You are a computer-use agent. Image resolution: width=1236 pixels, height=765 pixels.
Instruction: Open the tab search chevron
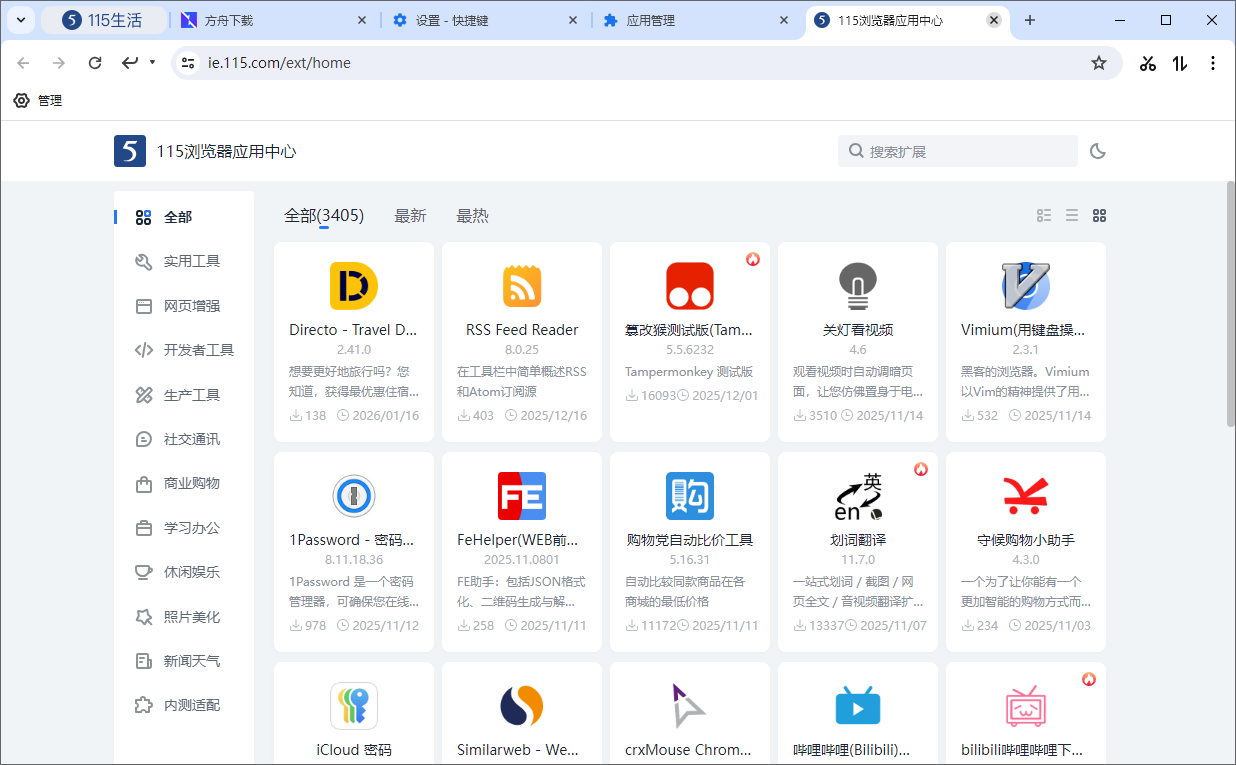point(21,20)
